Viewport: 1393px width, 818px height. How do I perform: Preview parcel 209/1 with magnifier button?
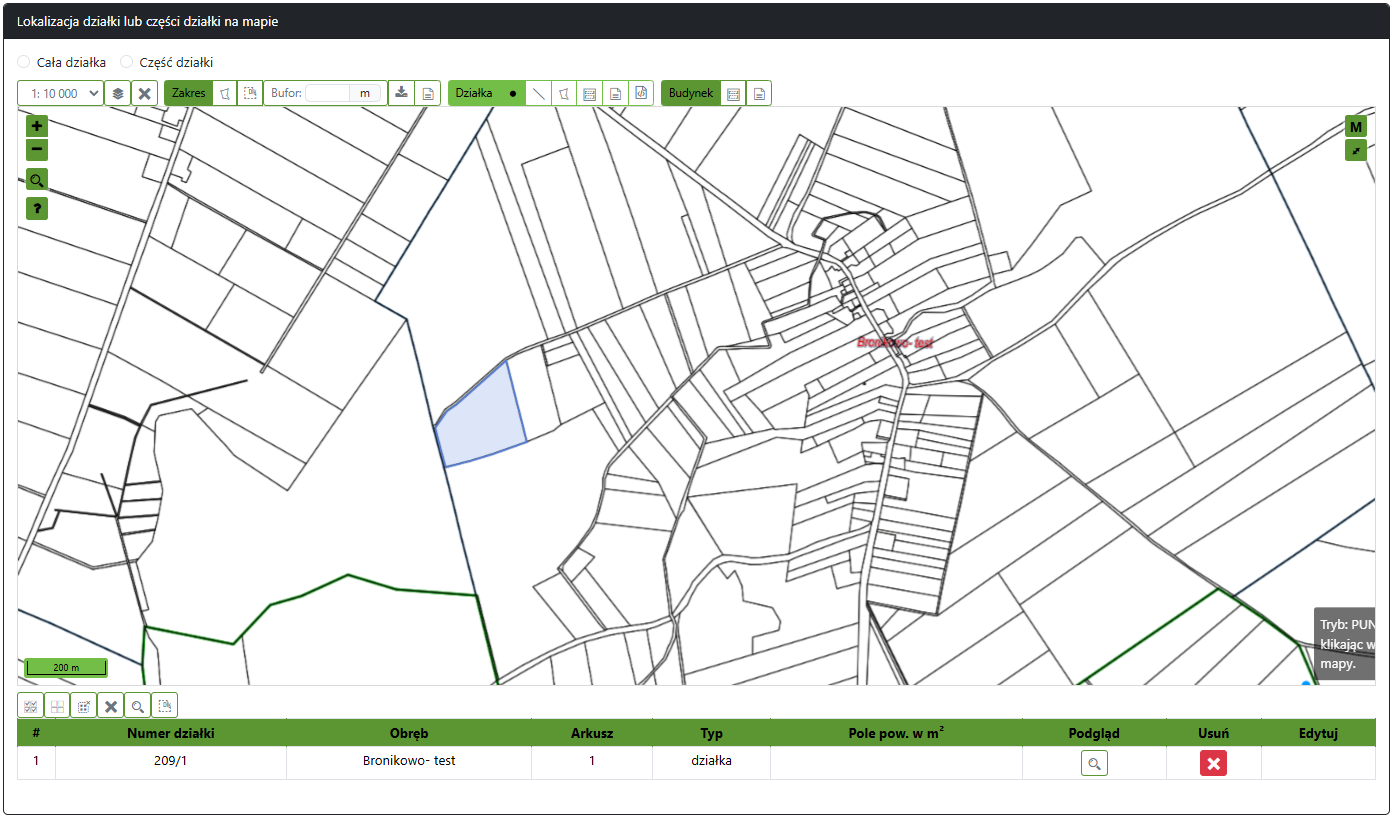point(1094,764)
